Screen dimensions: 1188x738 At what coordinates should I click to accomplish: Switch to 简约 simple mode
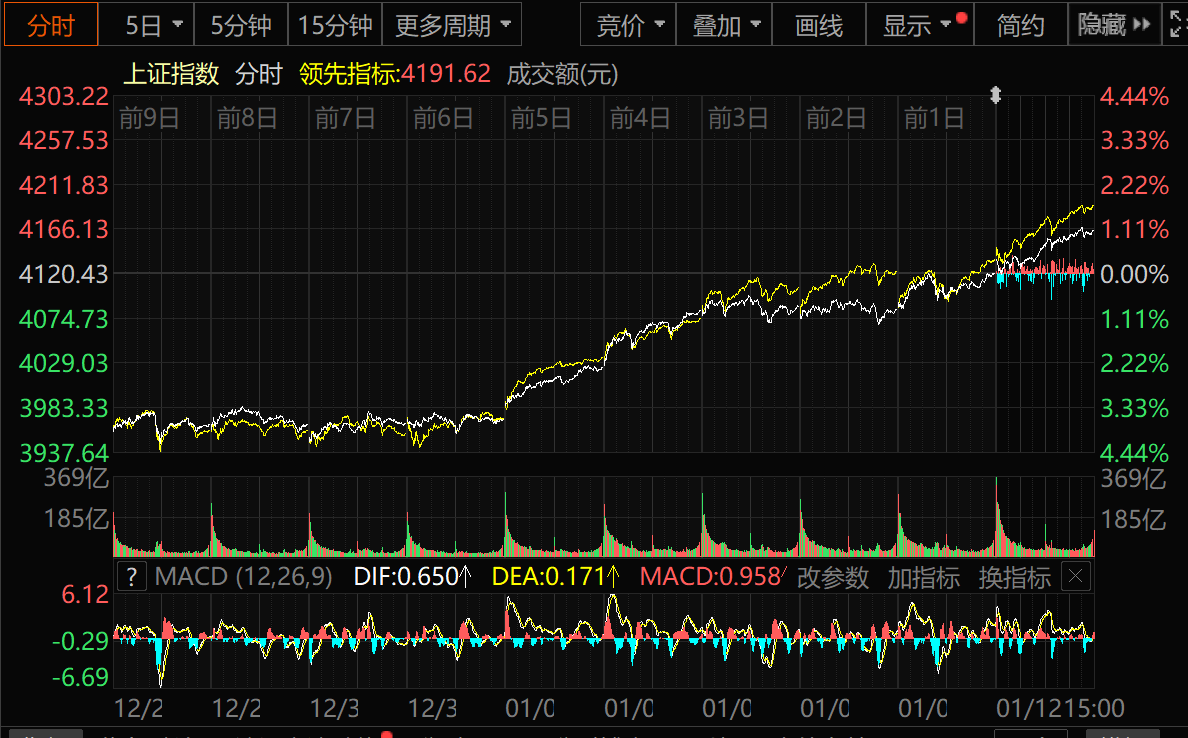1020,25
